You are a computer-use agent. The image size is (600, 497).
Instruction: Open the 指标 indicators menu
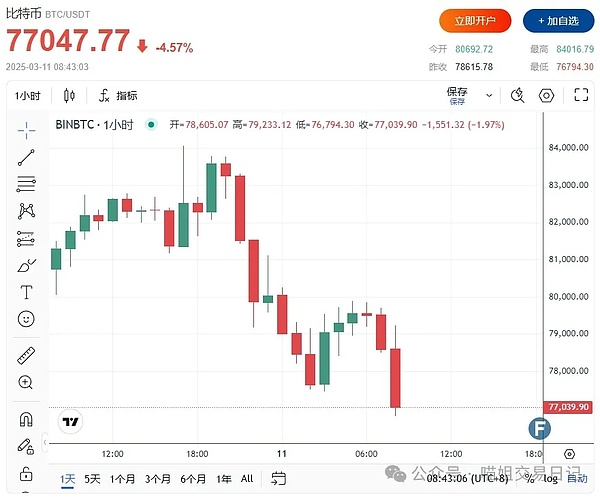[x=117, y=96]
